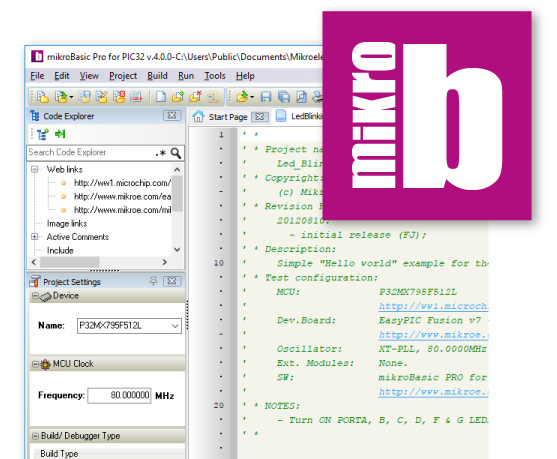Click the Code Explorer horizontal scroll left arrow
This screenshot has width=557, height=459.
pos(34,262)
